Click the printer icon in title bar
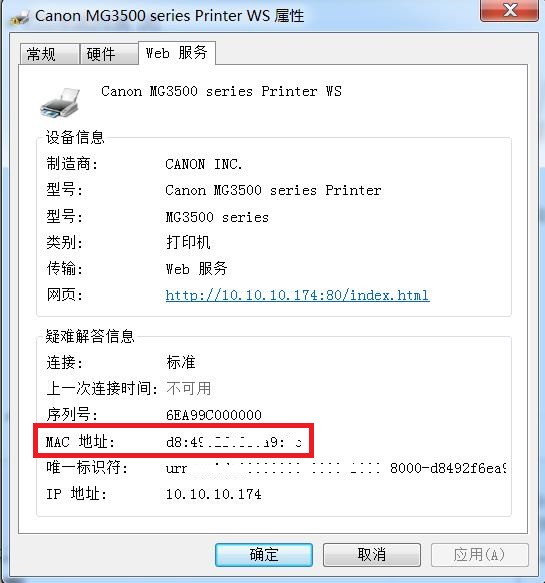The height and width of the screenshot is (583, 545). 20,17
